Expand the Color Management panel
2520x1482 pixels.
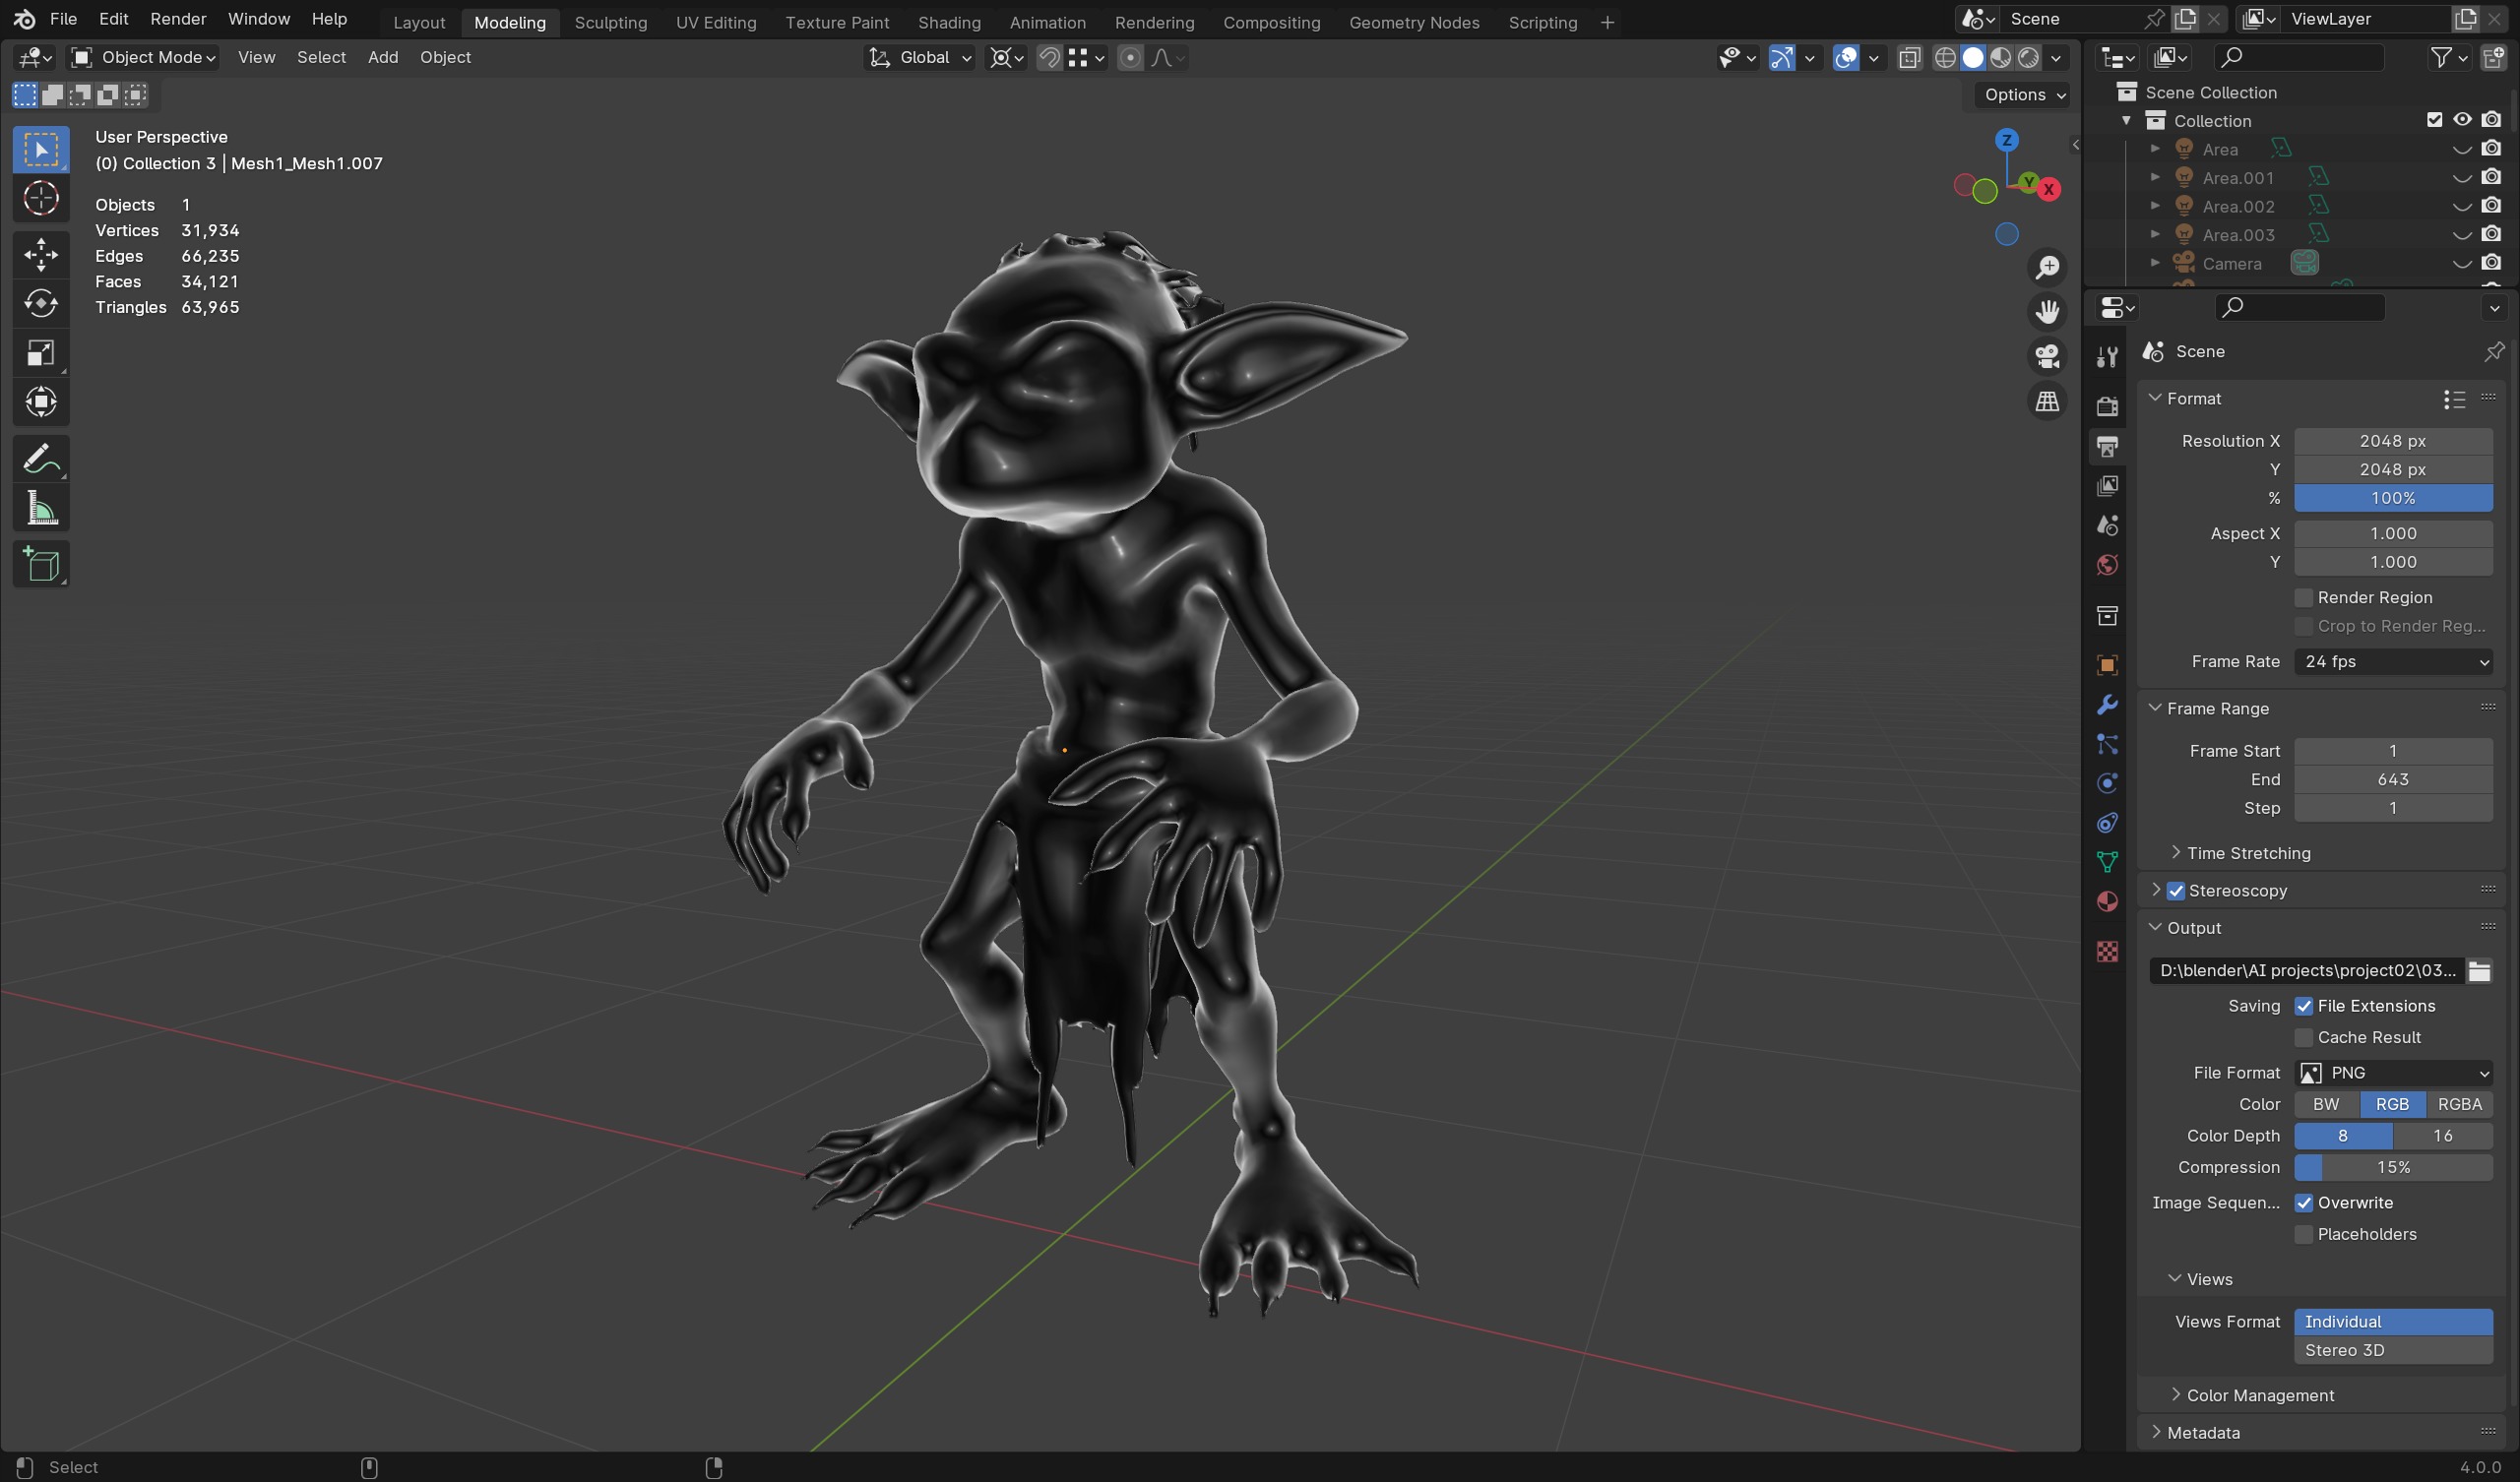(x=2260, y=1395)
